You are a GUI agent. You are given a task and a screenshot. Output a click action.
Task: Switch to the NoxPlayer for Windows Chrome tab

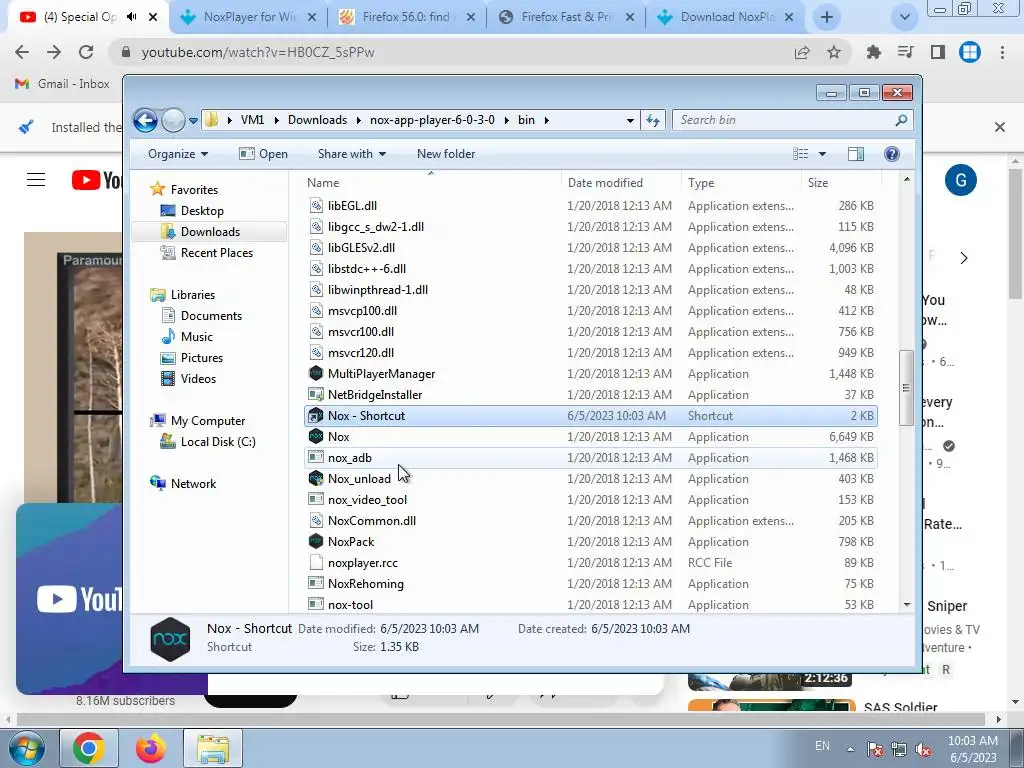250,17
